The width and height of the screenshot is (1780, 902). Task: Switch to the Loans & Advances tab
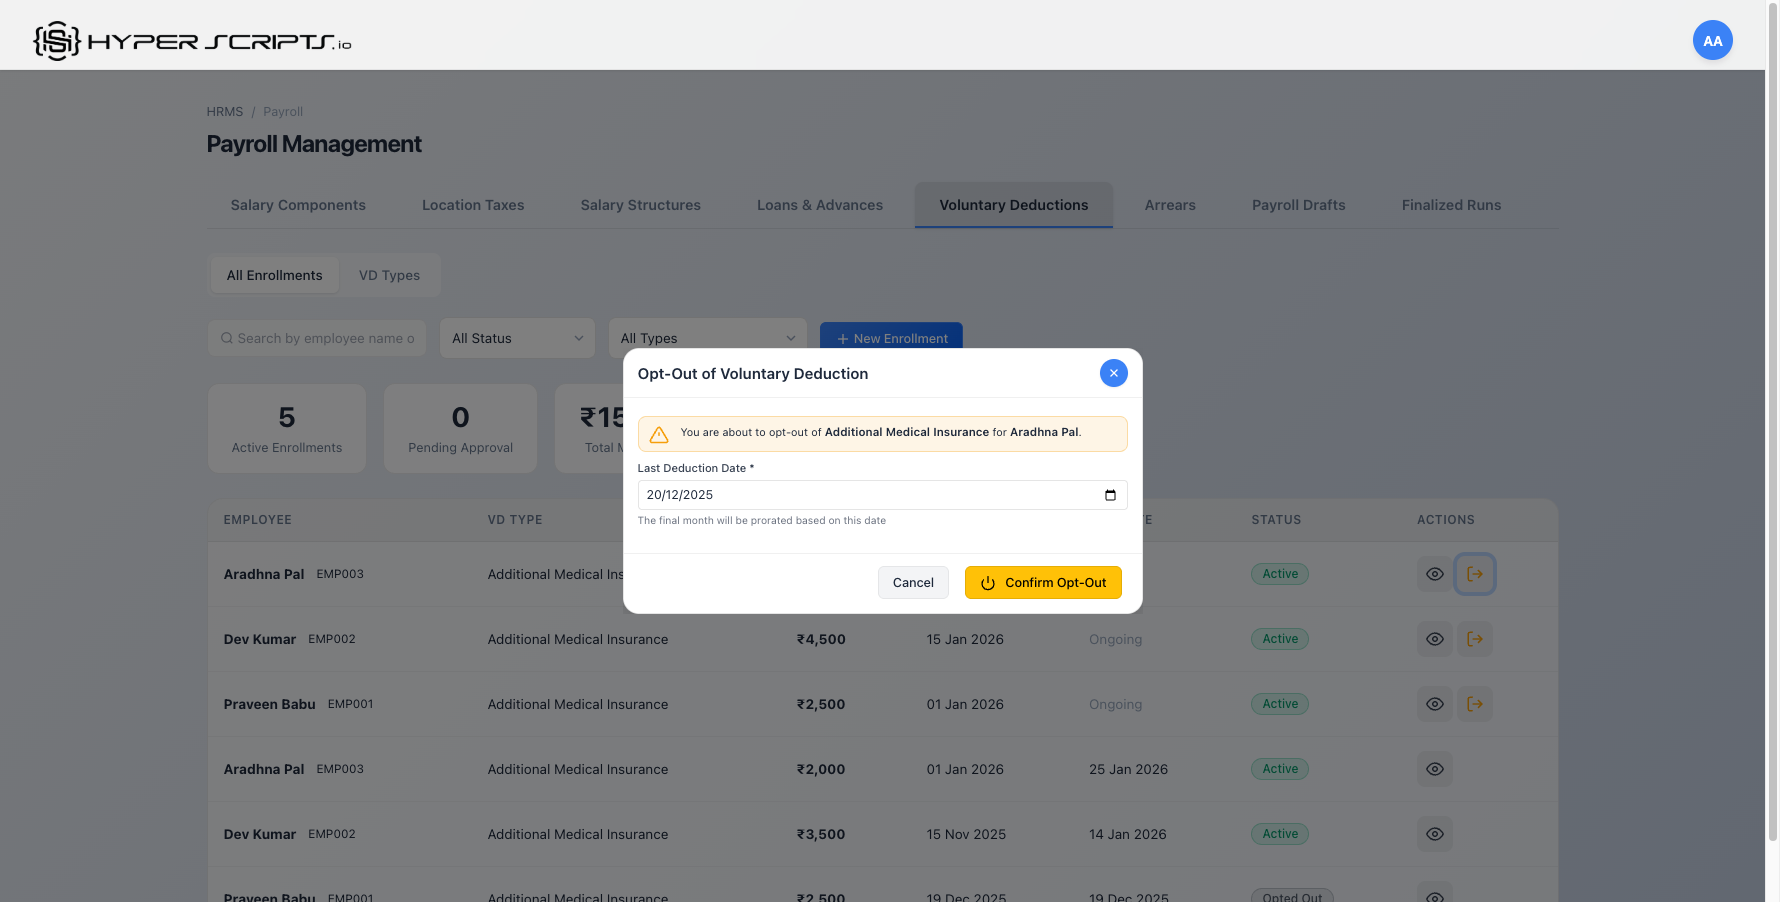[x=820, y=205]
